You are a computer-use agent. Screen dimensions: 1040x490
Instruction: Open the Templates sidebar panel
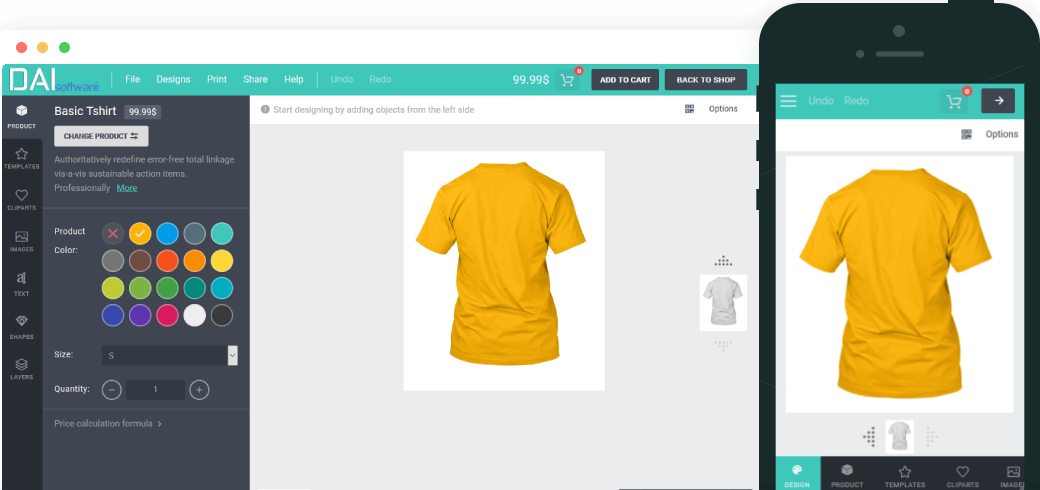pos(22,159)
